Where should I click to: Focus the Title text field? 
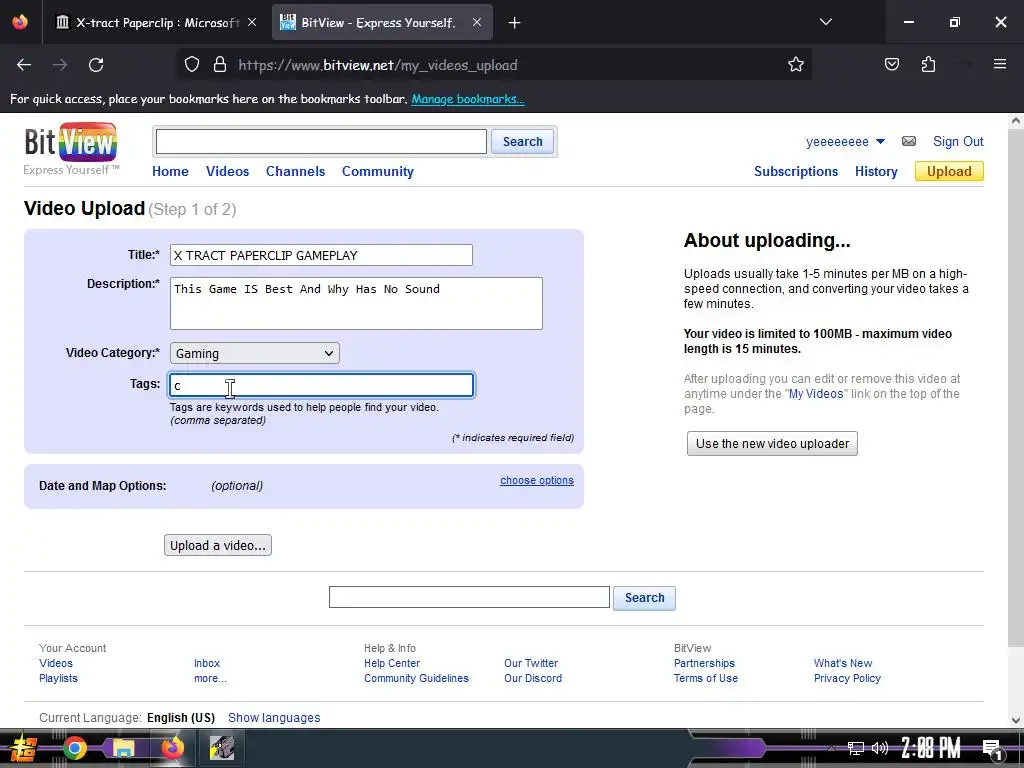click(321, 255)
